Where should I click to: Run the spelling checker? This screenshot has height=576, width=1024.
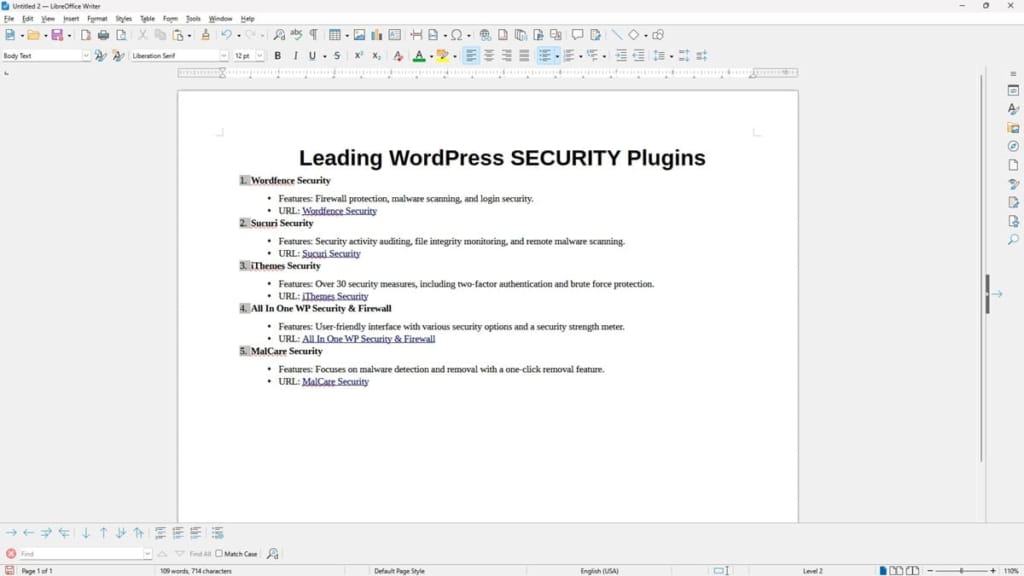[294, 36]
